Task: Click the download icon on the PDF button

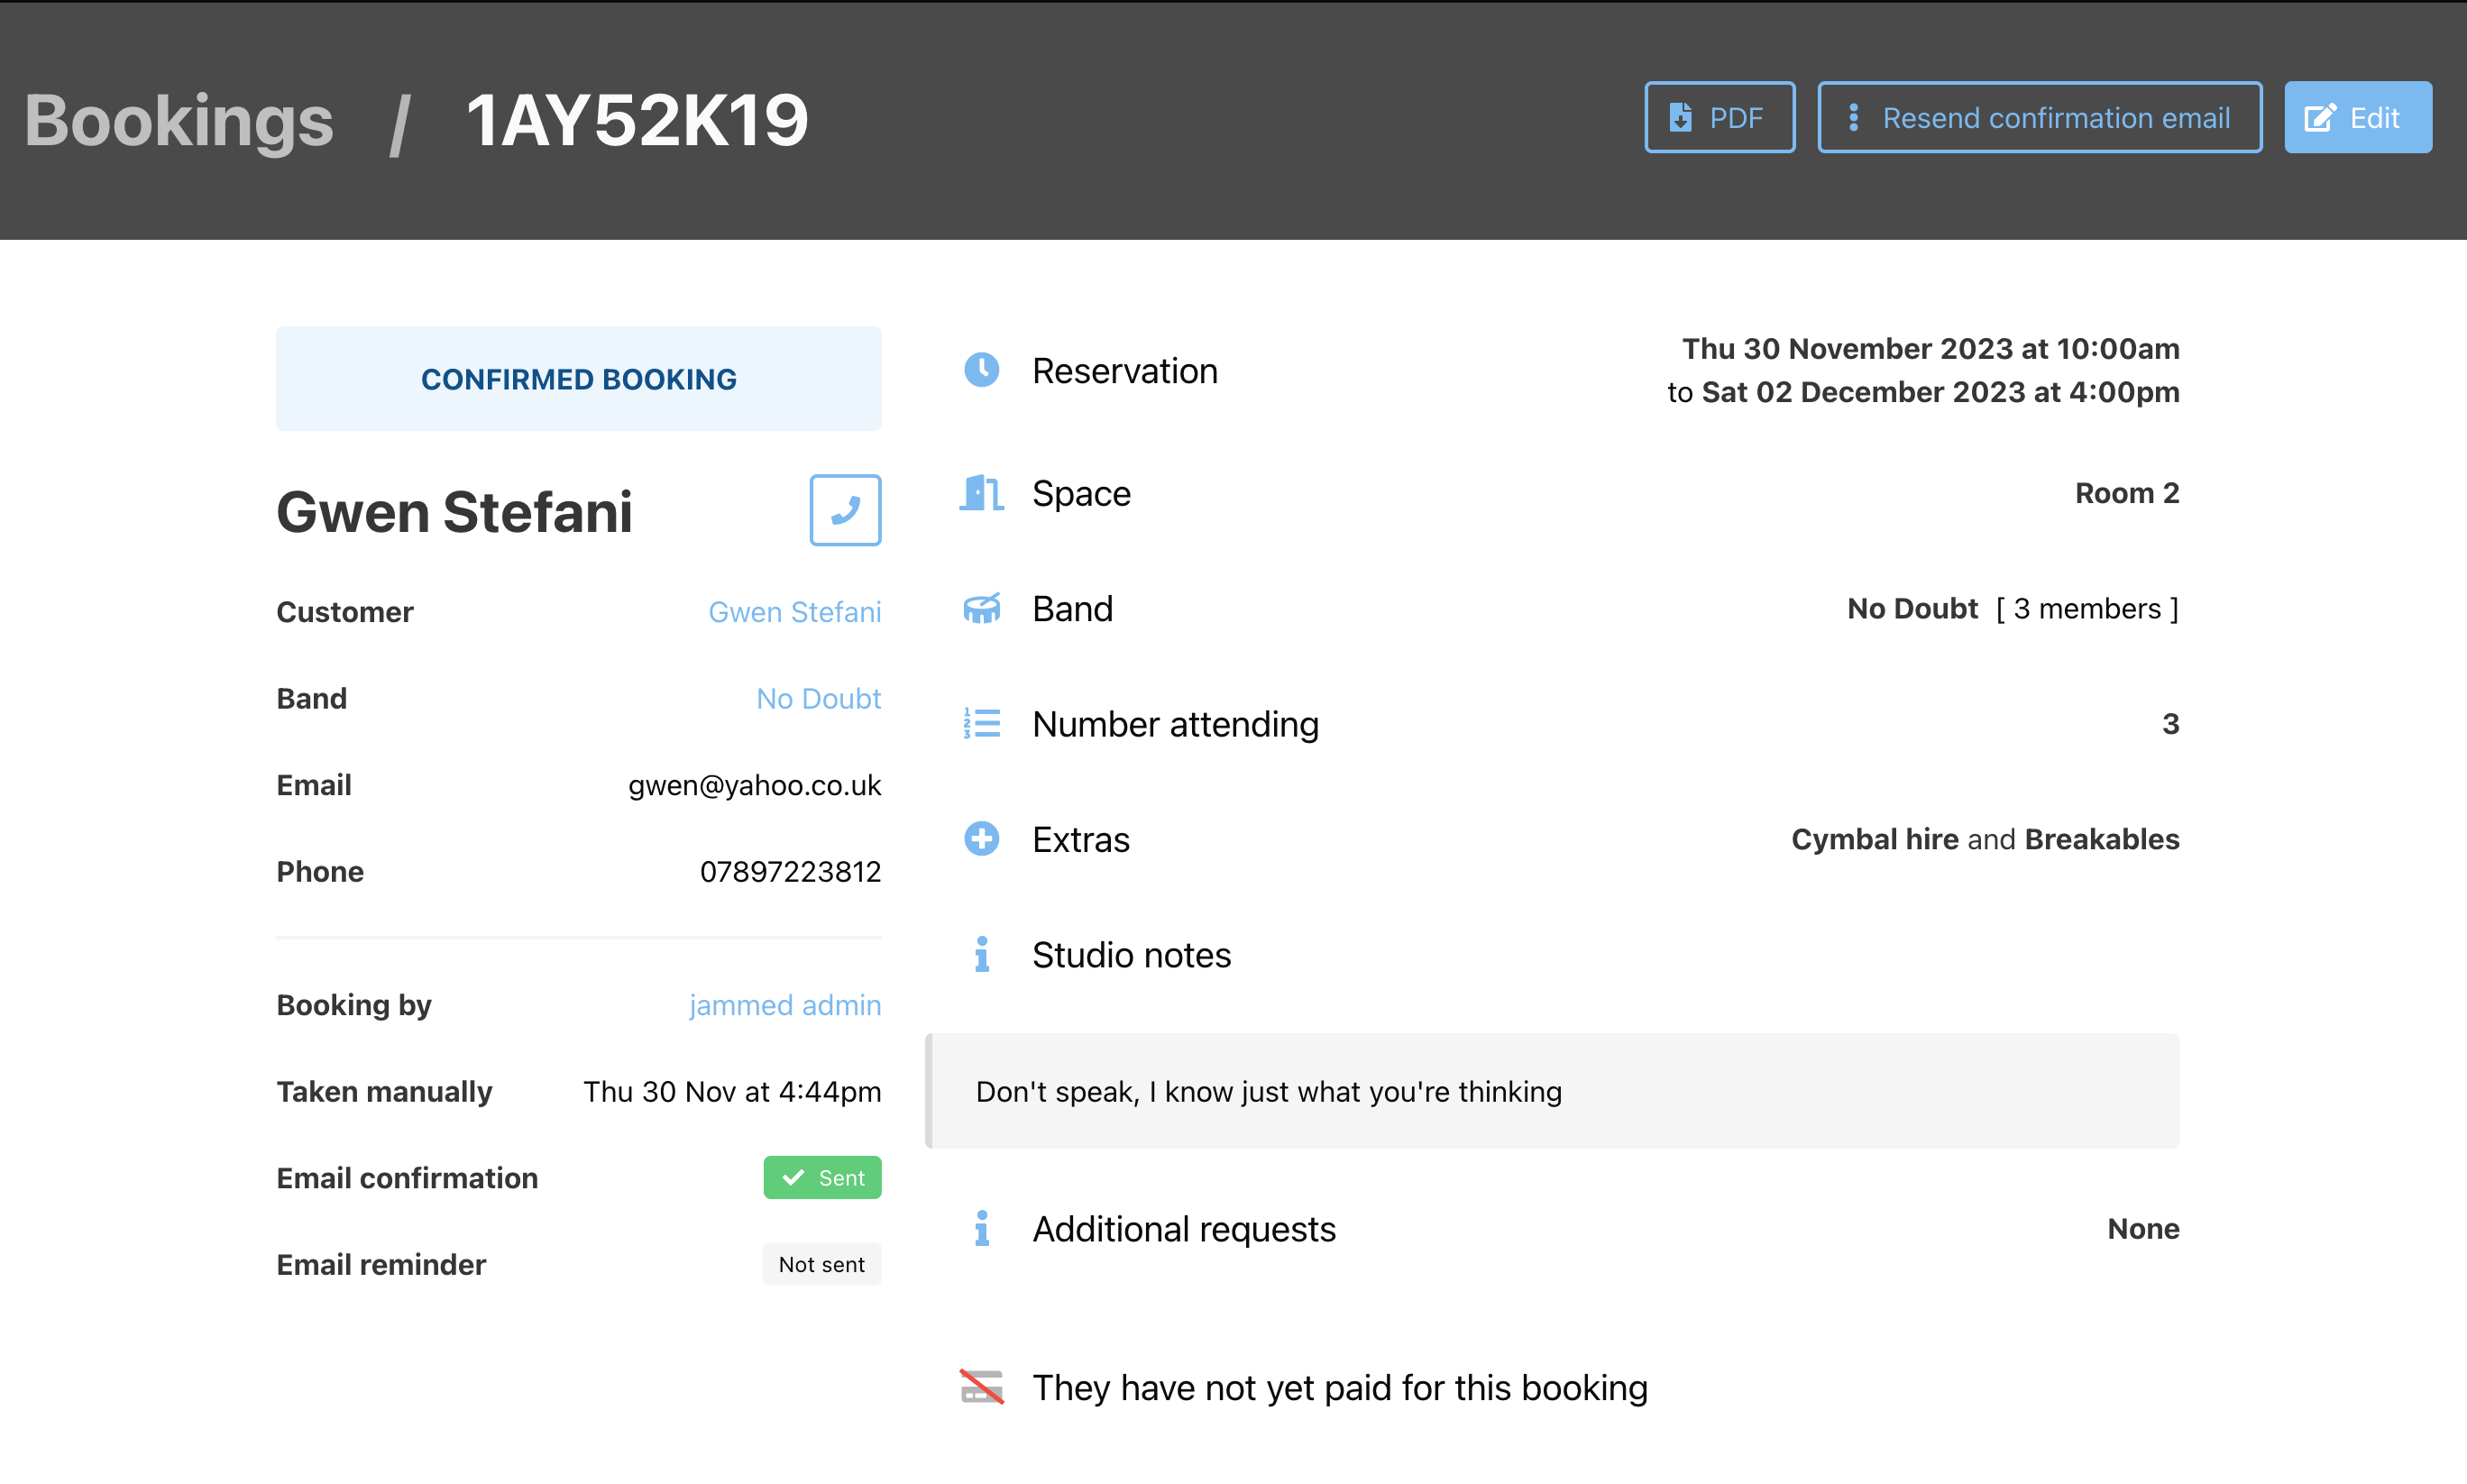Action: click(x=1681, y=117)
